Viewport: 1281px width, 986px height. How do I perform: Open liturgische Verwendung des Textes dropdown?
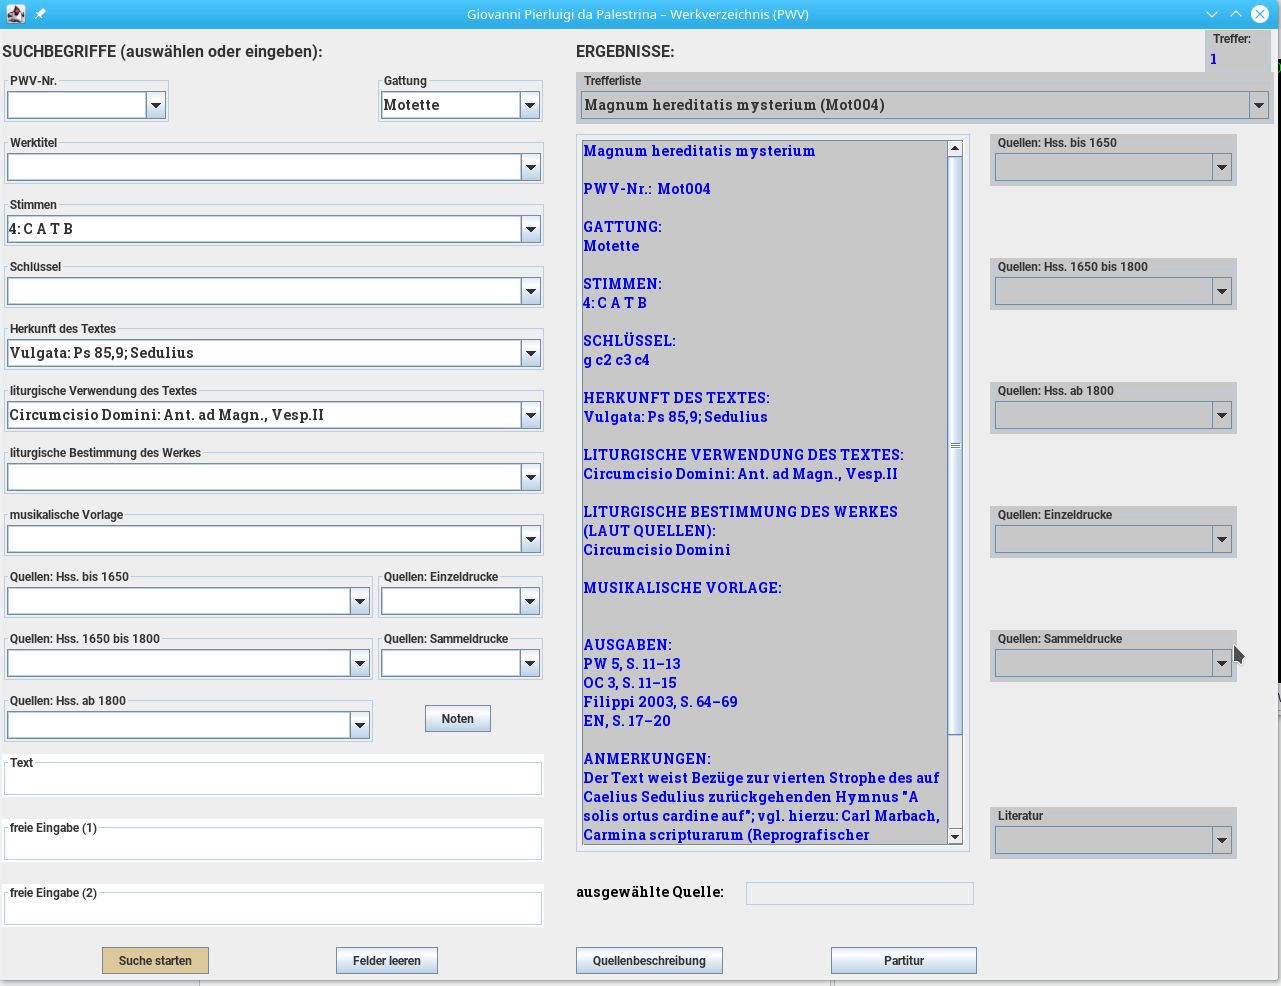click(x=531, y=415)
